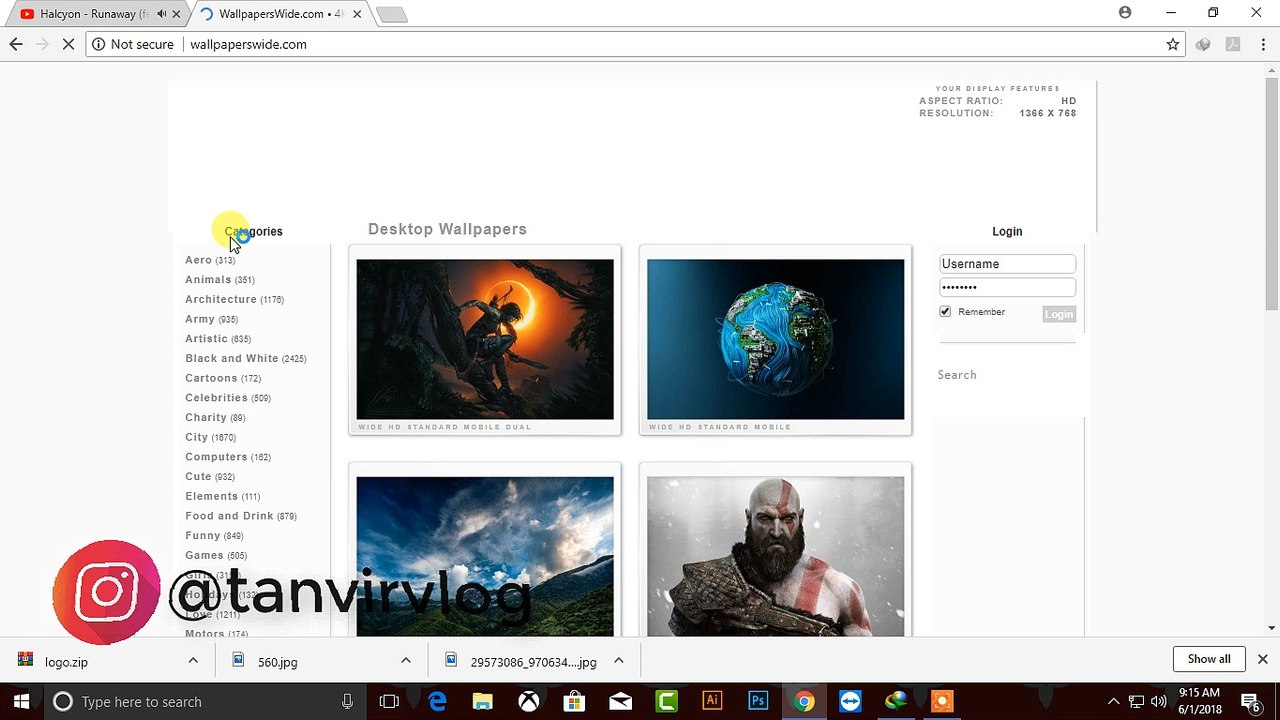Screen dimensions: 1280x720
Task: Open the Windows Start menu
Action: click(20, 701)
